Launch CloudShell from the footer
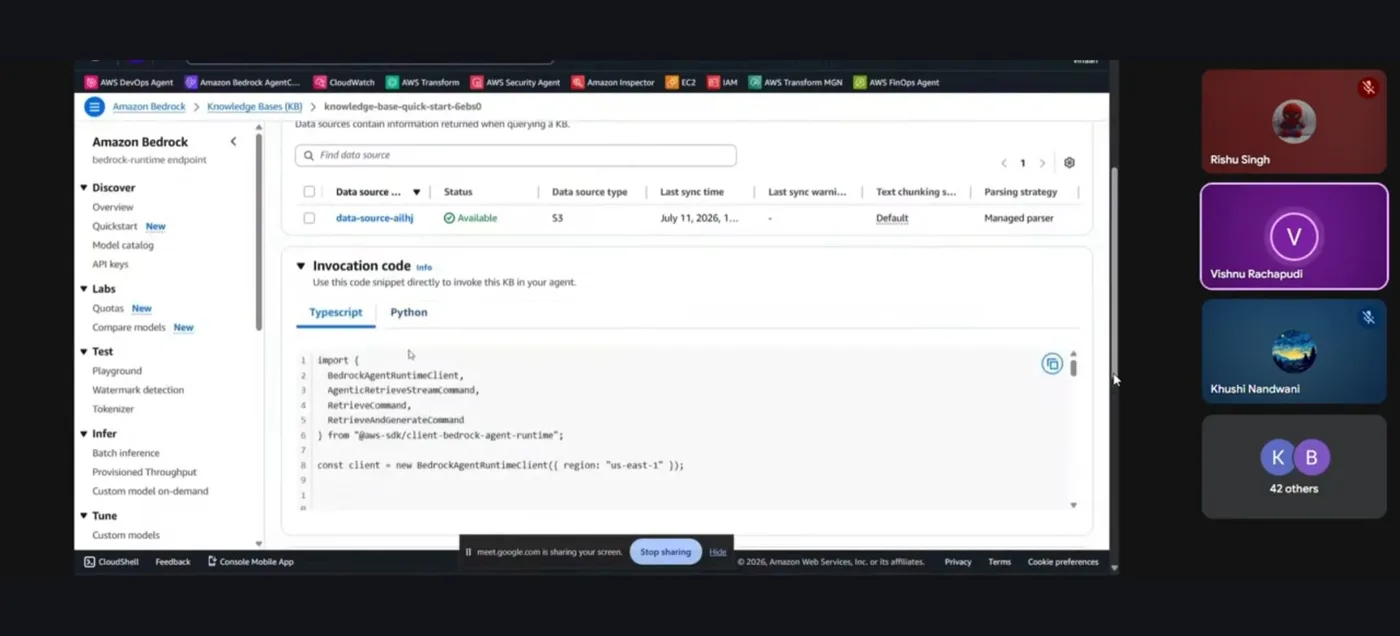Screen dimensions: 1400x636 [112, 562]
